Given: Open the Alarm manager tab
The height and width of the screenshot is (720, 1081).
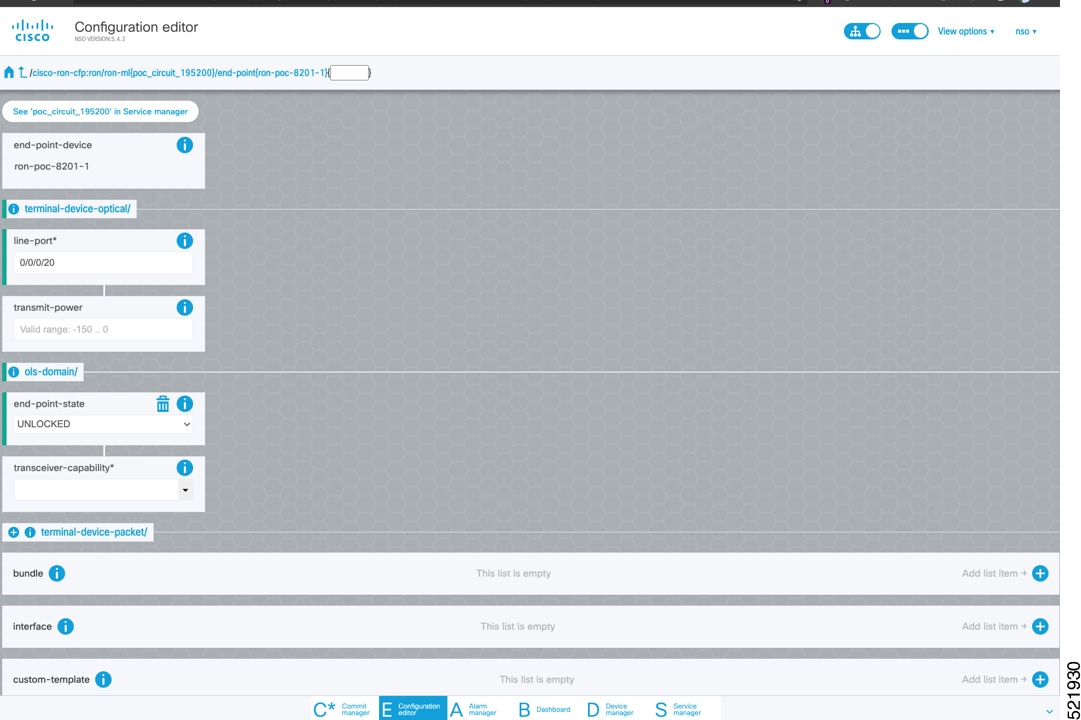Looking at the screenshot, I should 474,709.
